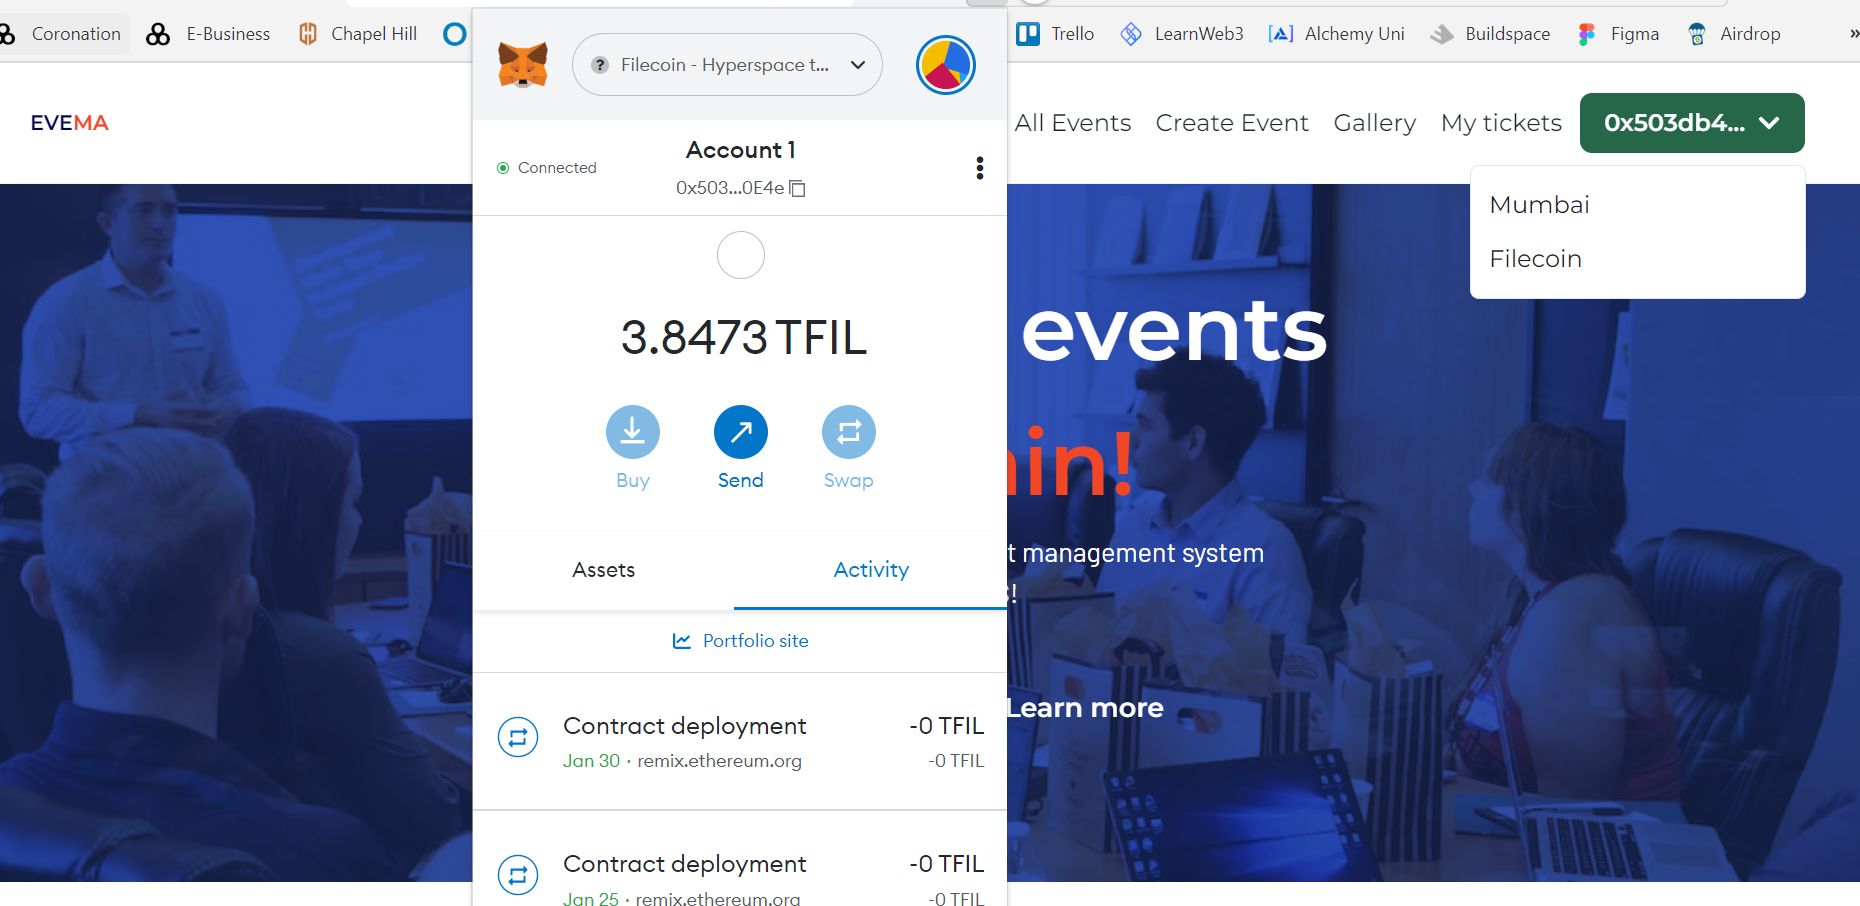Open Jan 30 Contract deployment transaction
The image size is (1860, 906).
tap(740, 742)
